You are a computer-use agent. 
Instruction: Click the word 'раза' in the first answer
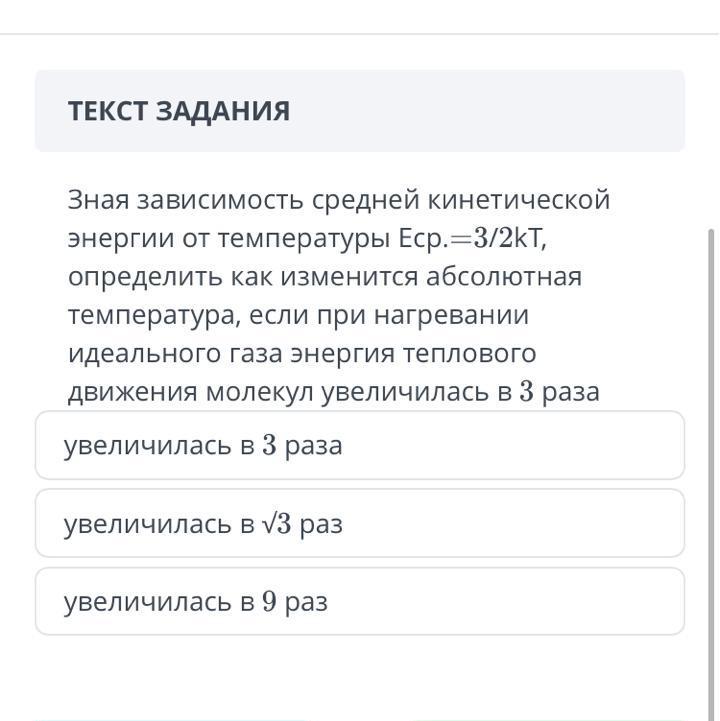(x=314, y=446)
